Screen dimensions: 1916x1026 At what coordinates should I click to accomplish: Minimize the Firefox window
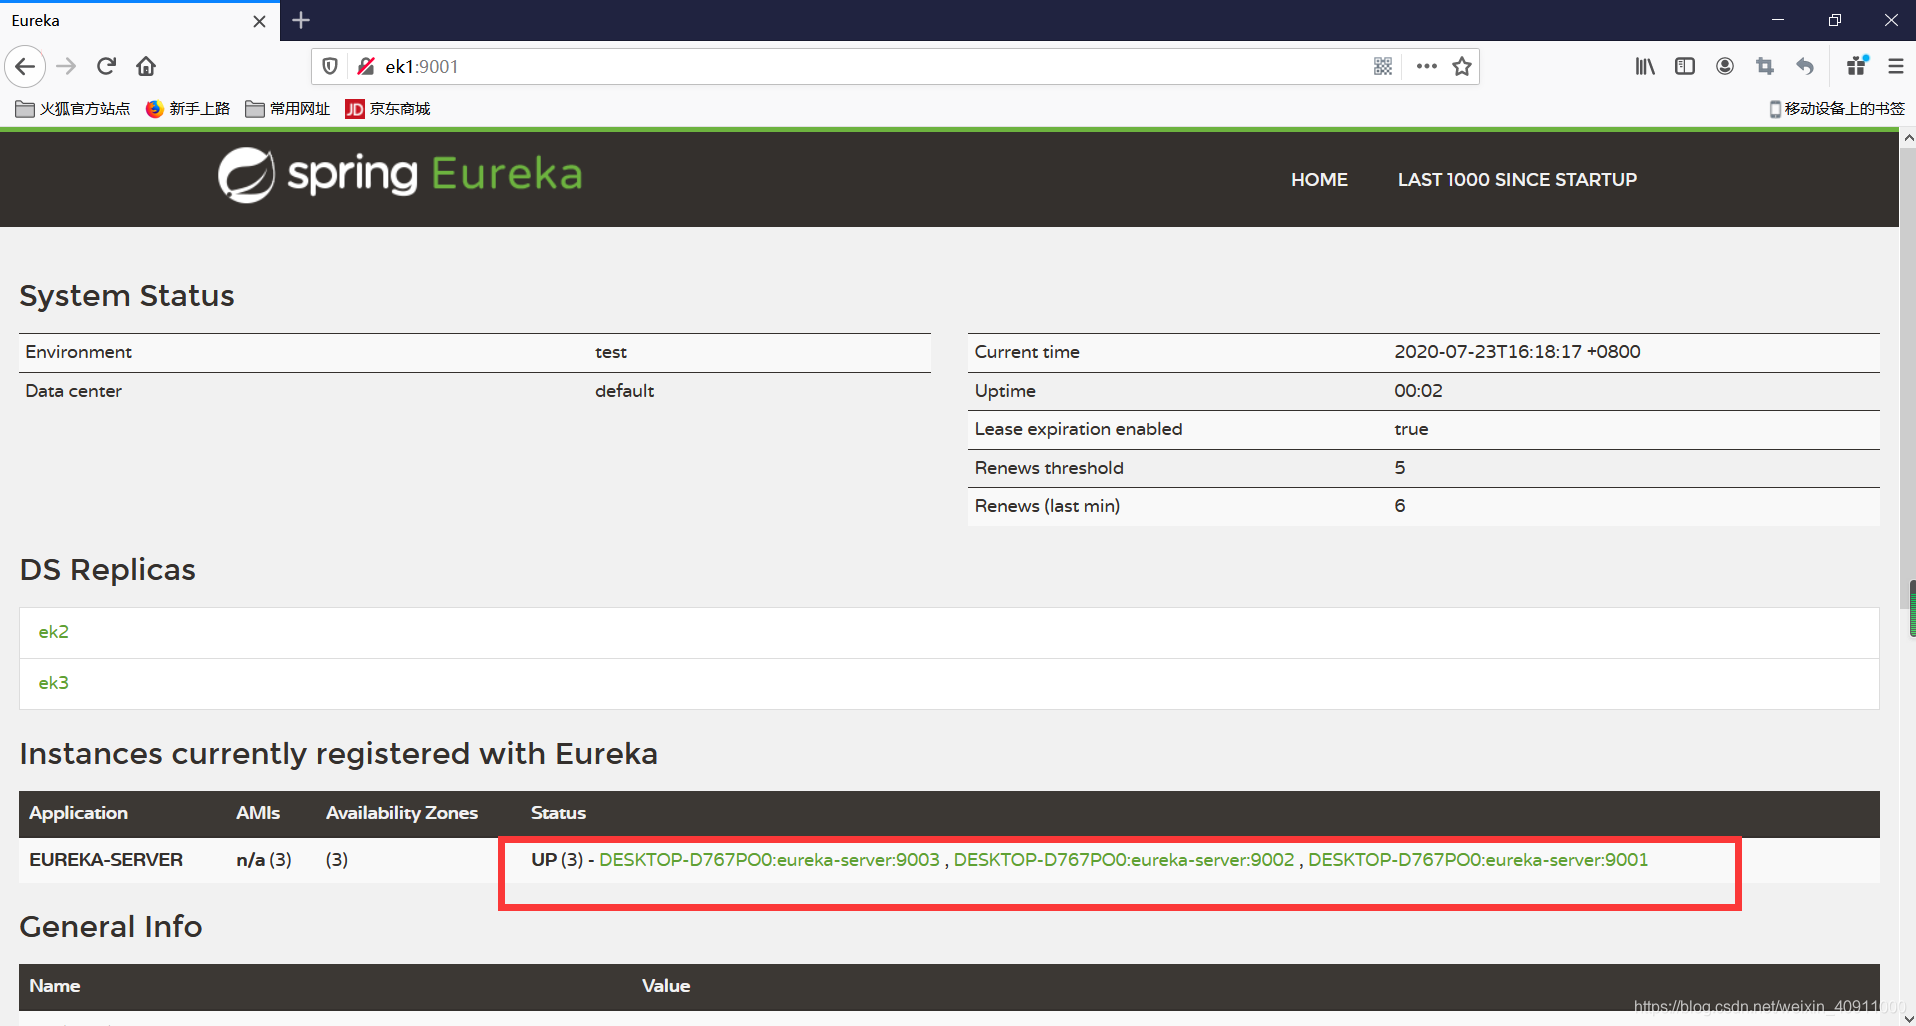tap(1778, 20)
